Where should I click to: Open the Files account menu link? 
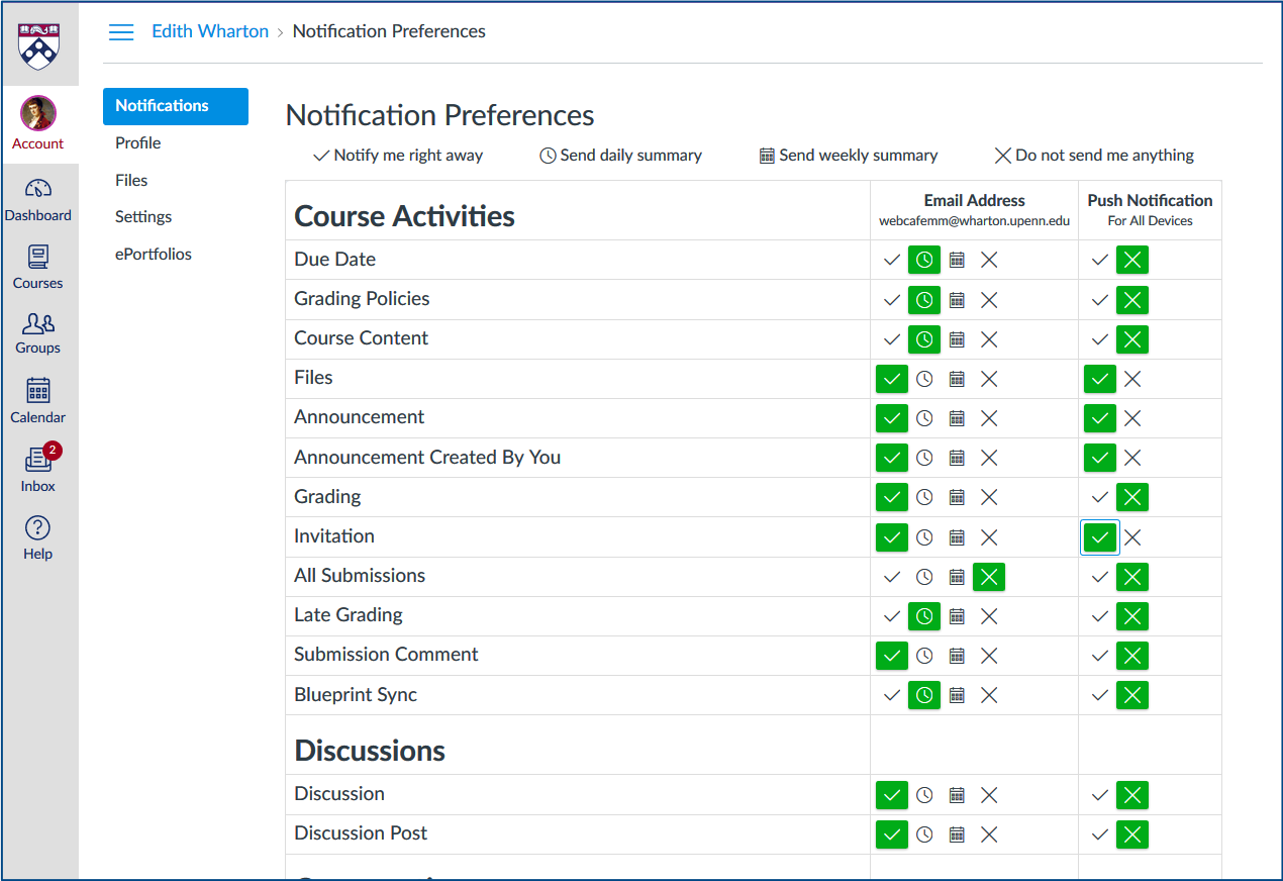coord(131,180)
